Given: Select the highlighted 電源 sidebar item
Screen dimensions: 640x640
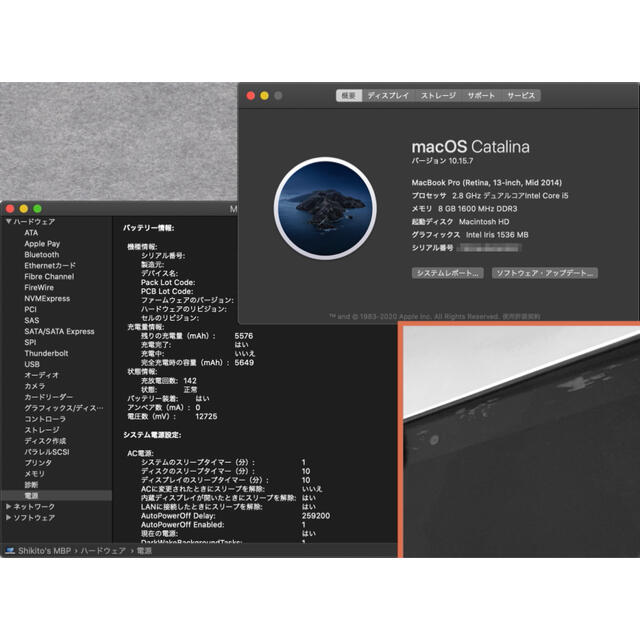Looking at the screenshot, I should click(57, 496).
